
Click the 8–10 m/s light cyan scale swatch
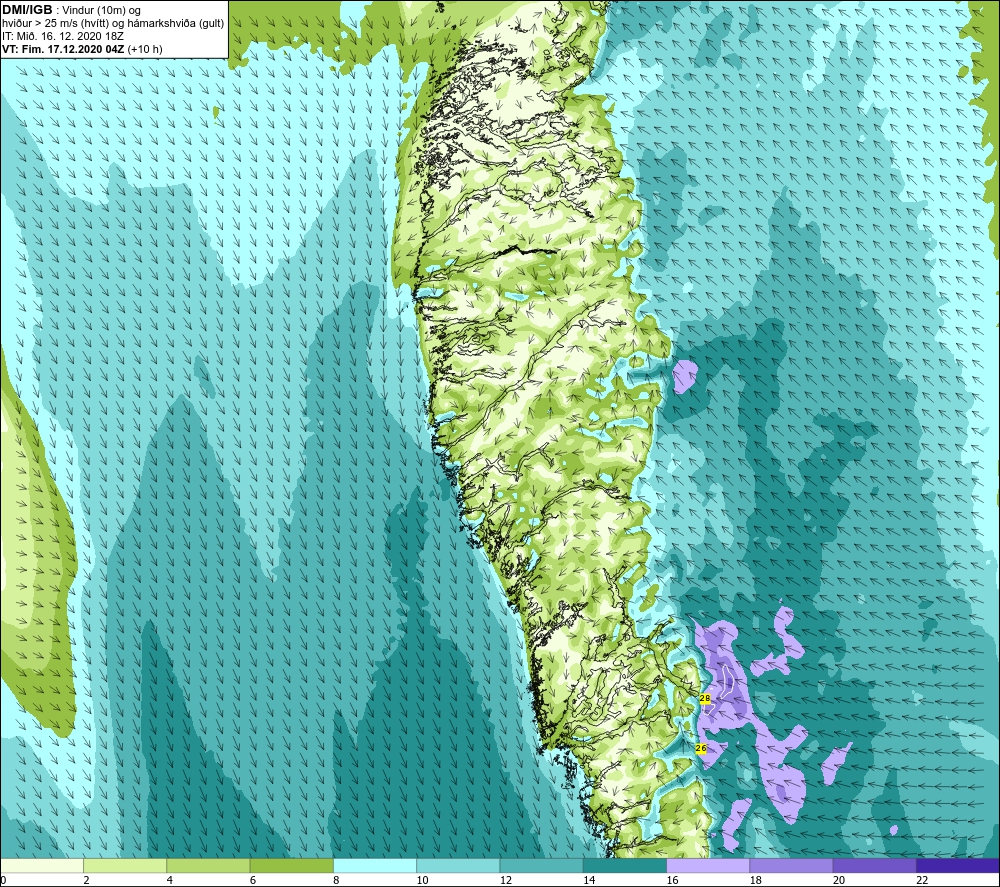click(x=375, y=865)
